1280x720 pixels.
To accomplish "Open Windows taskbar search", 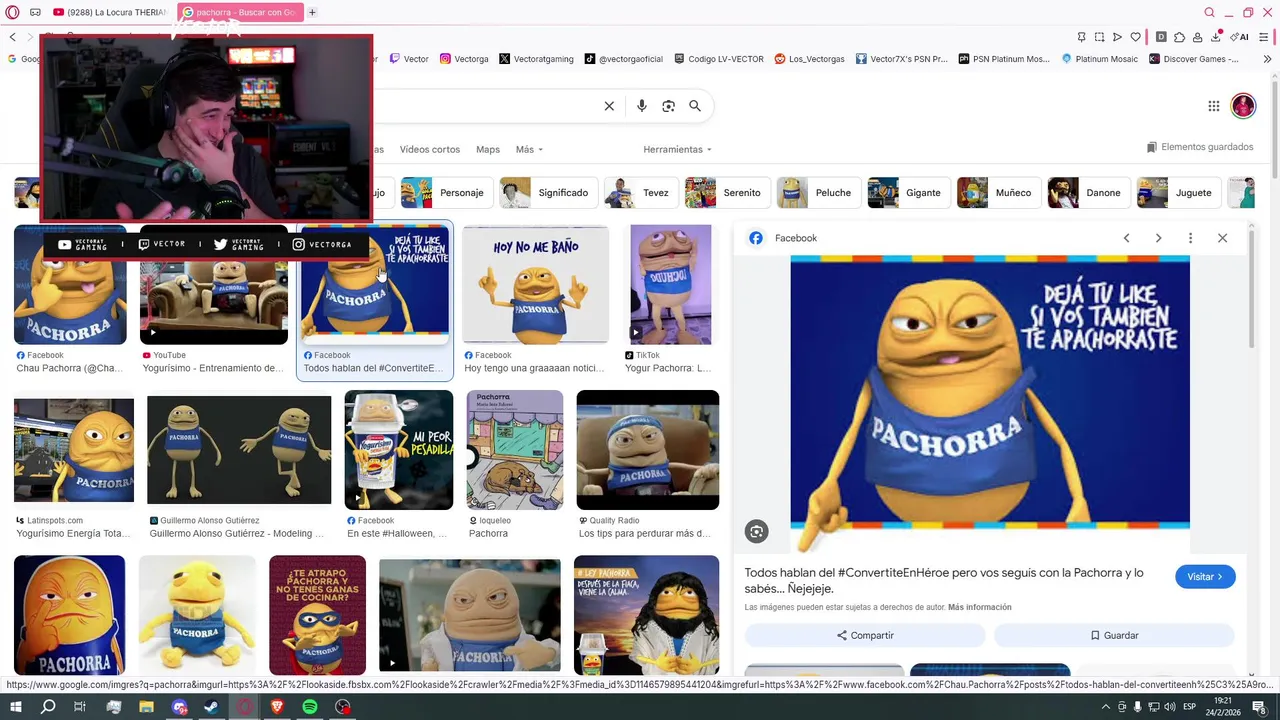I will coord(47,707).
